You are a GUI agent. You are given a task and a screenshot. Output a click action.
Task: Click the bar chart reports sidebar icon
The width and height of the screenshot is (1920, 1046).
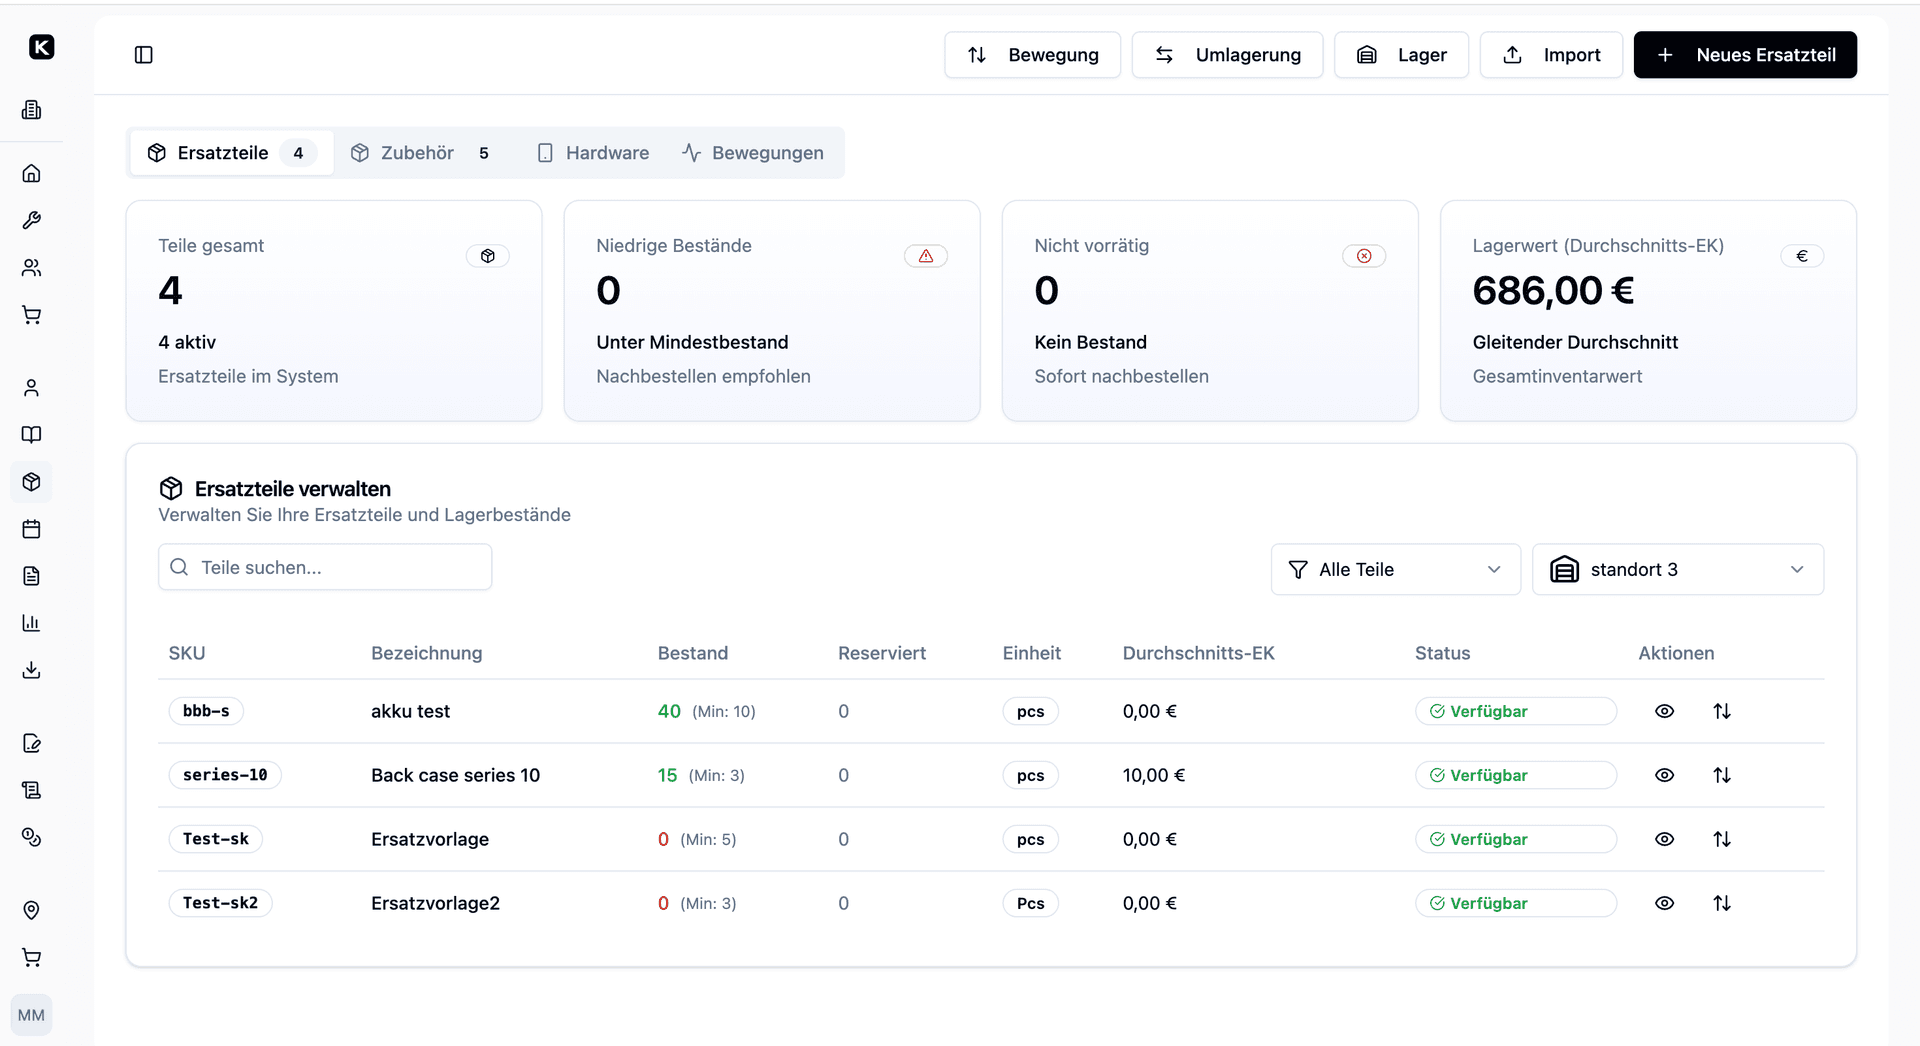coord(31,623)
